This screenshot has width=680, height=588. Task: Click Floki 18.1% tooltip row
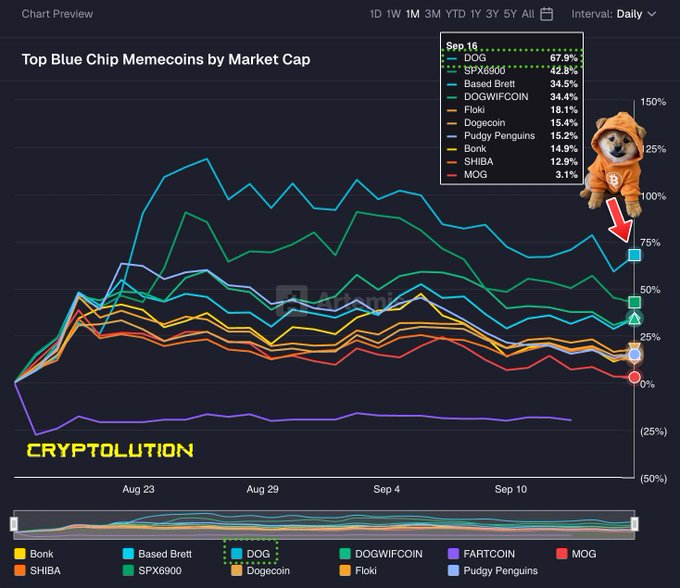pos(512,110)
